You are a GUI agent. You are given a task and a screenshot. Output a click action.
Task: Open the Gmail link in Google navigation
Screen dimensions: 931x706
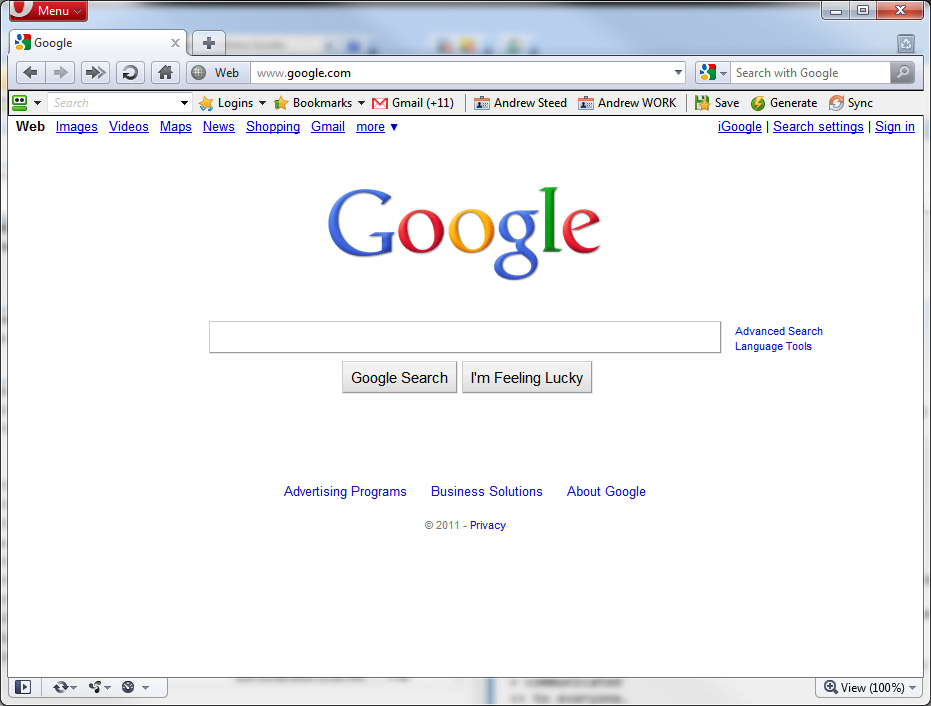pos(328,126)
